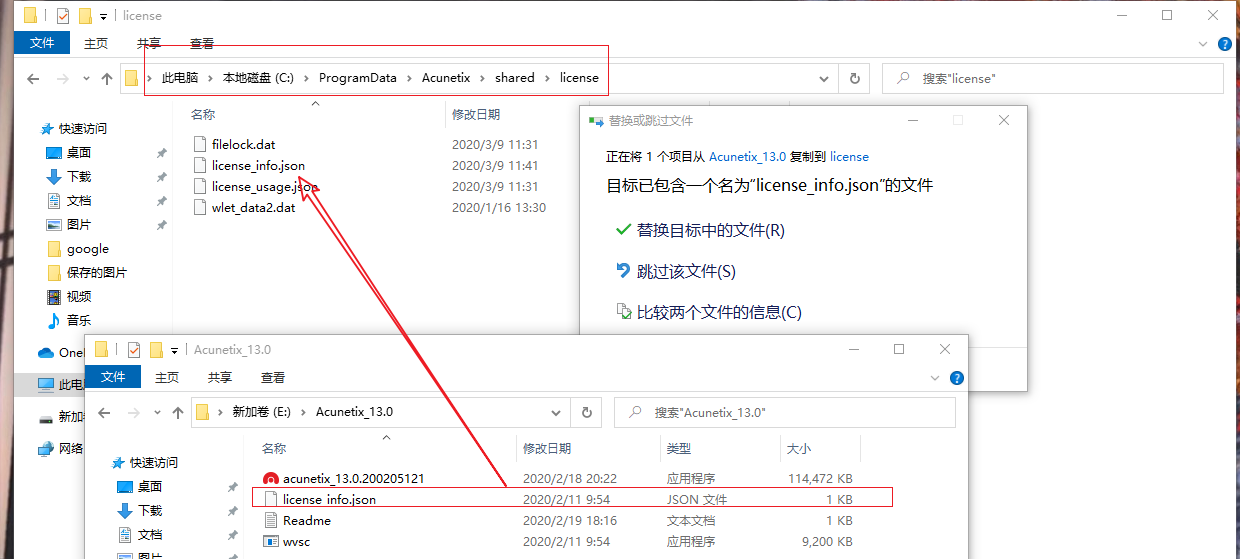Click the 本地磁盘 (C:) breadcrumb
1240x559 pixels.
coord(259,78)
